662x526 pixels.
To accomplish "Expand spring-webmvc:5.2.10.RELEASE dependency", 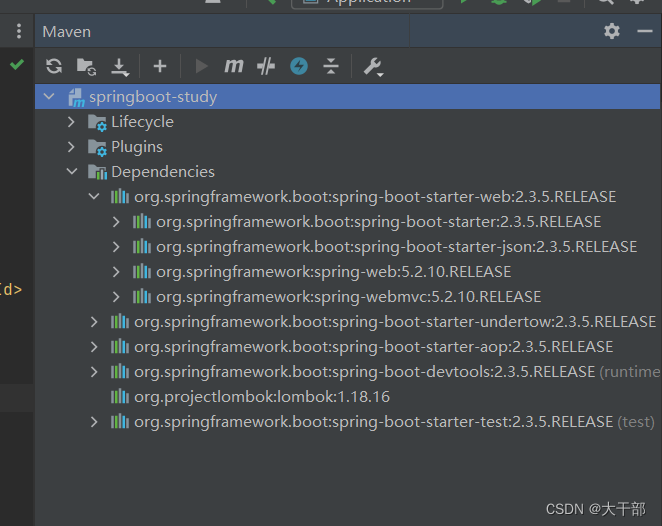I will (x=116, y=297).
